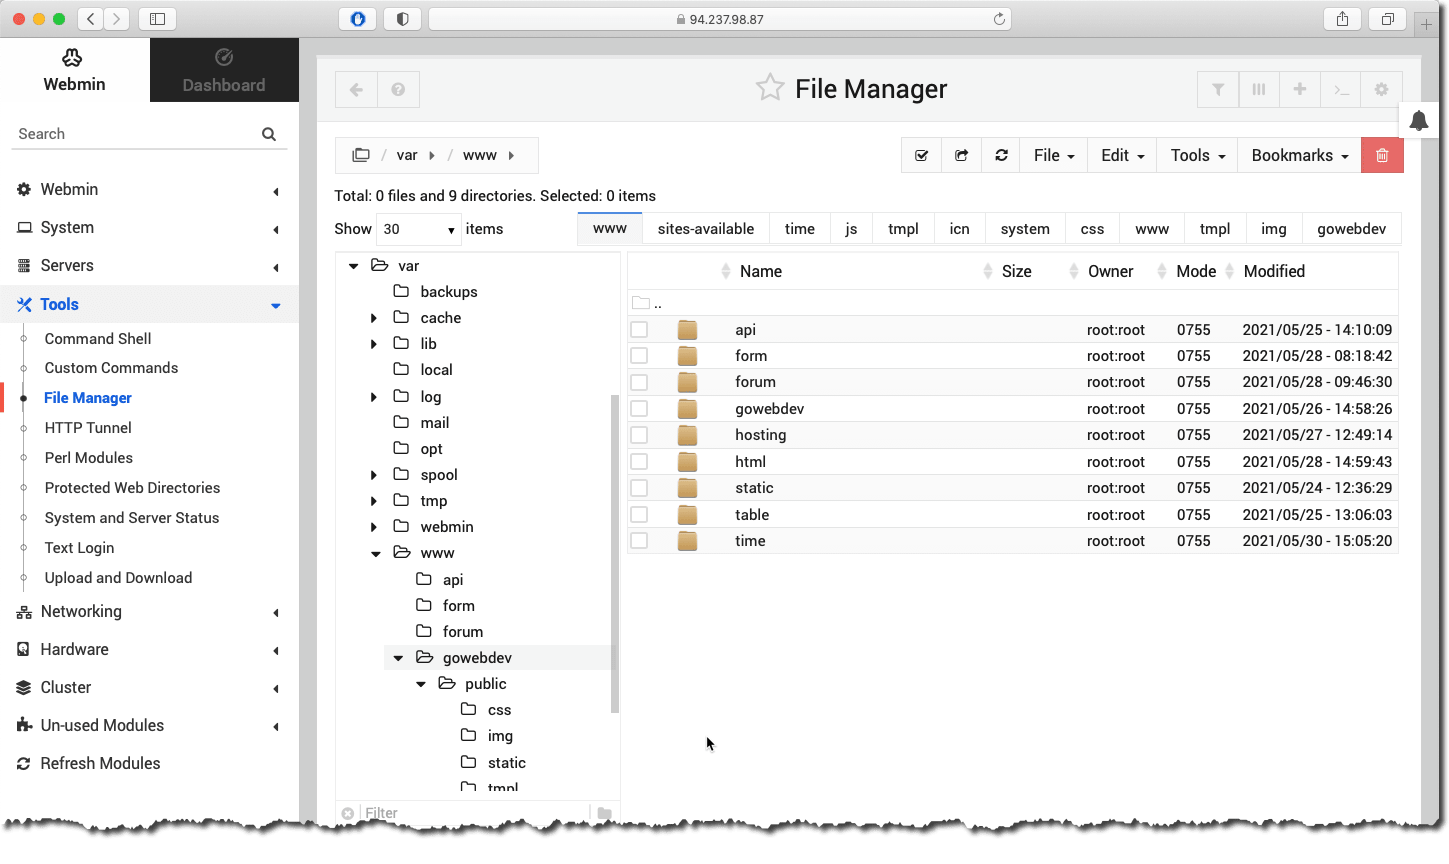Click the tree panel vertical scrollbar
The width and height of the screenshot is (1449, 864).
click(615, 554)
